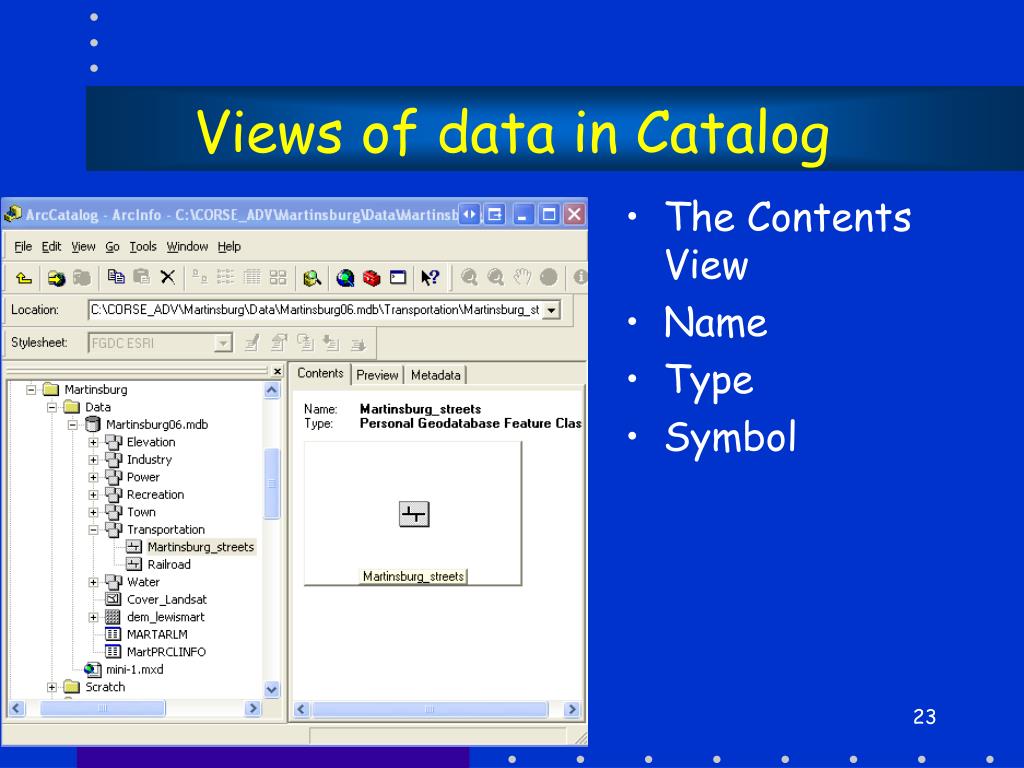Collapse the Data folder
This screenshot has width=1024, height=768.
[x=52, y=408]
